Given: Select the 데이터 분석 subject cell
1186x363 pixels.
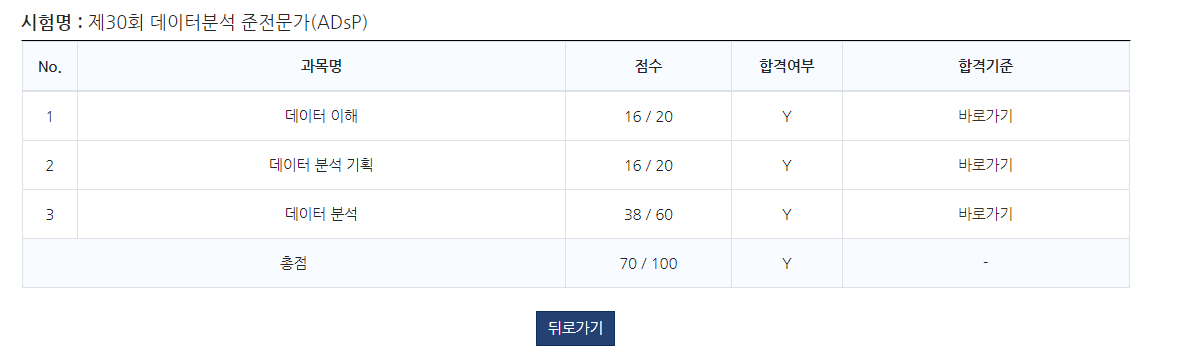Looking at the screenshot, I should pos(321,214).
